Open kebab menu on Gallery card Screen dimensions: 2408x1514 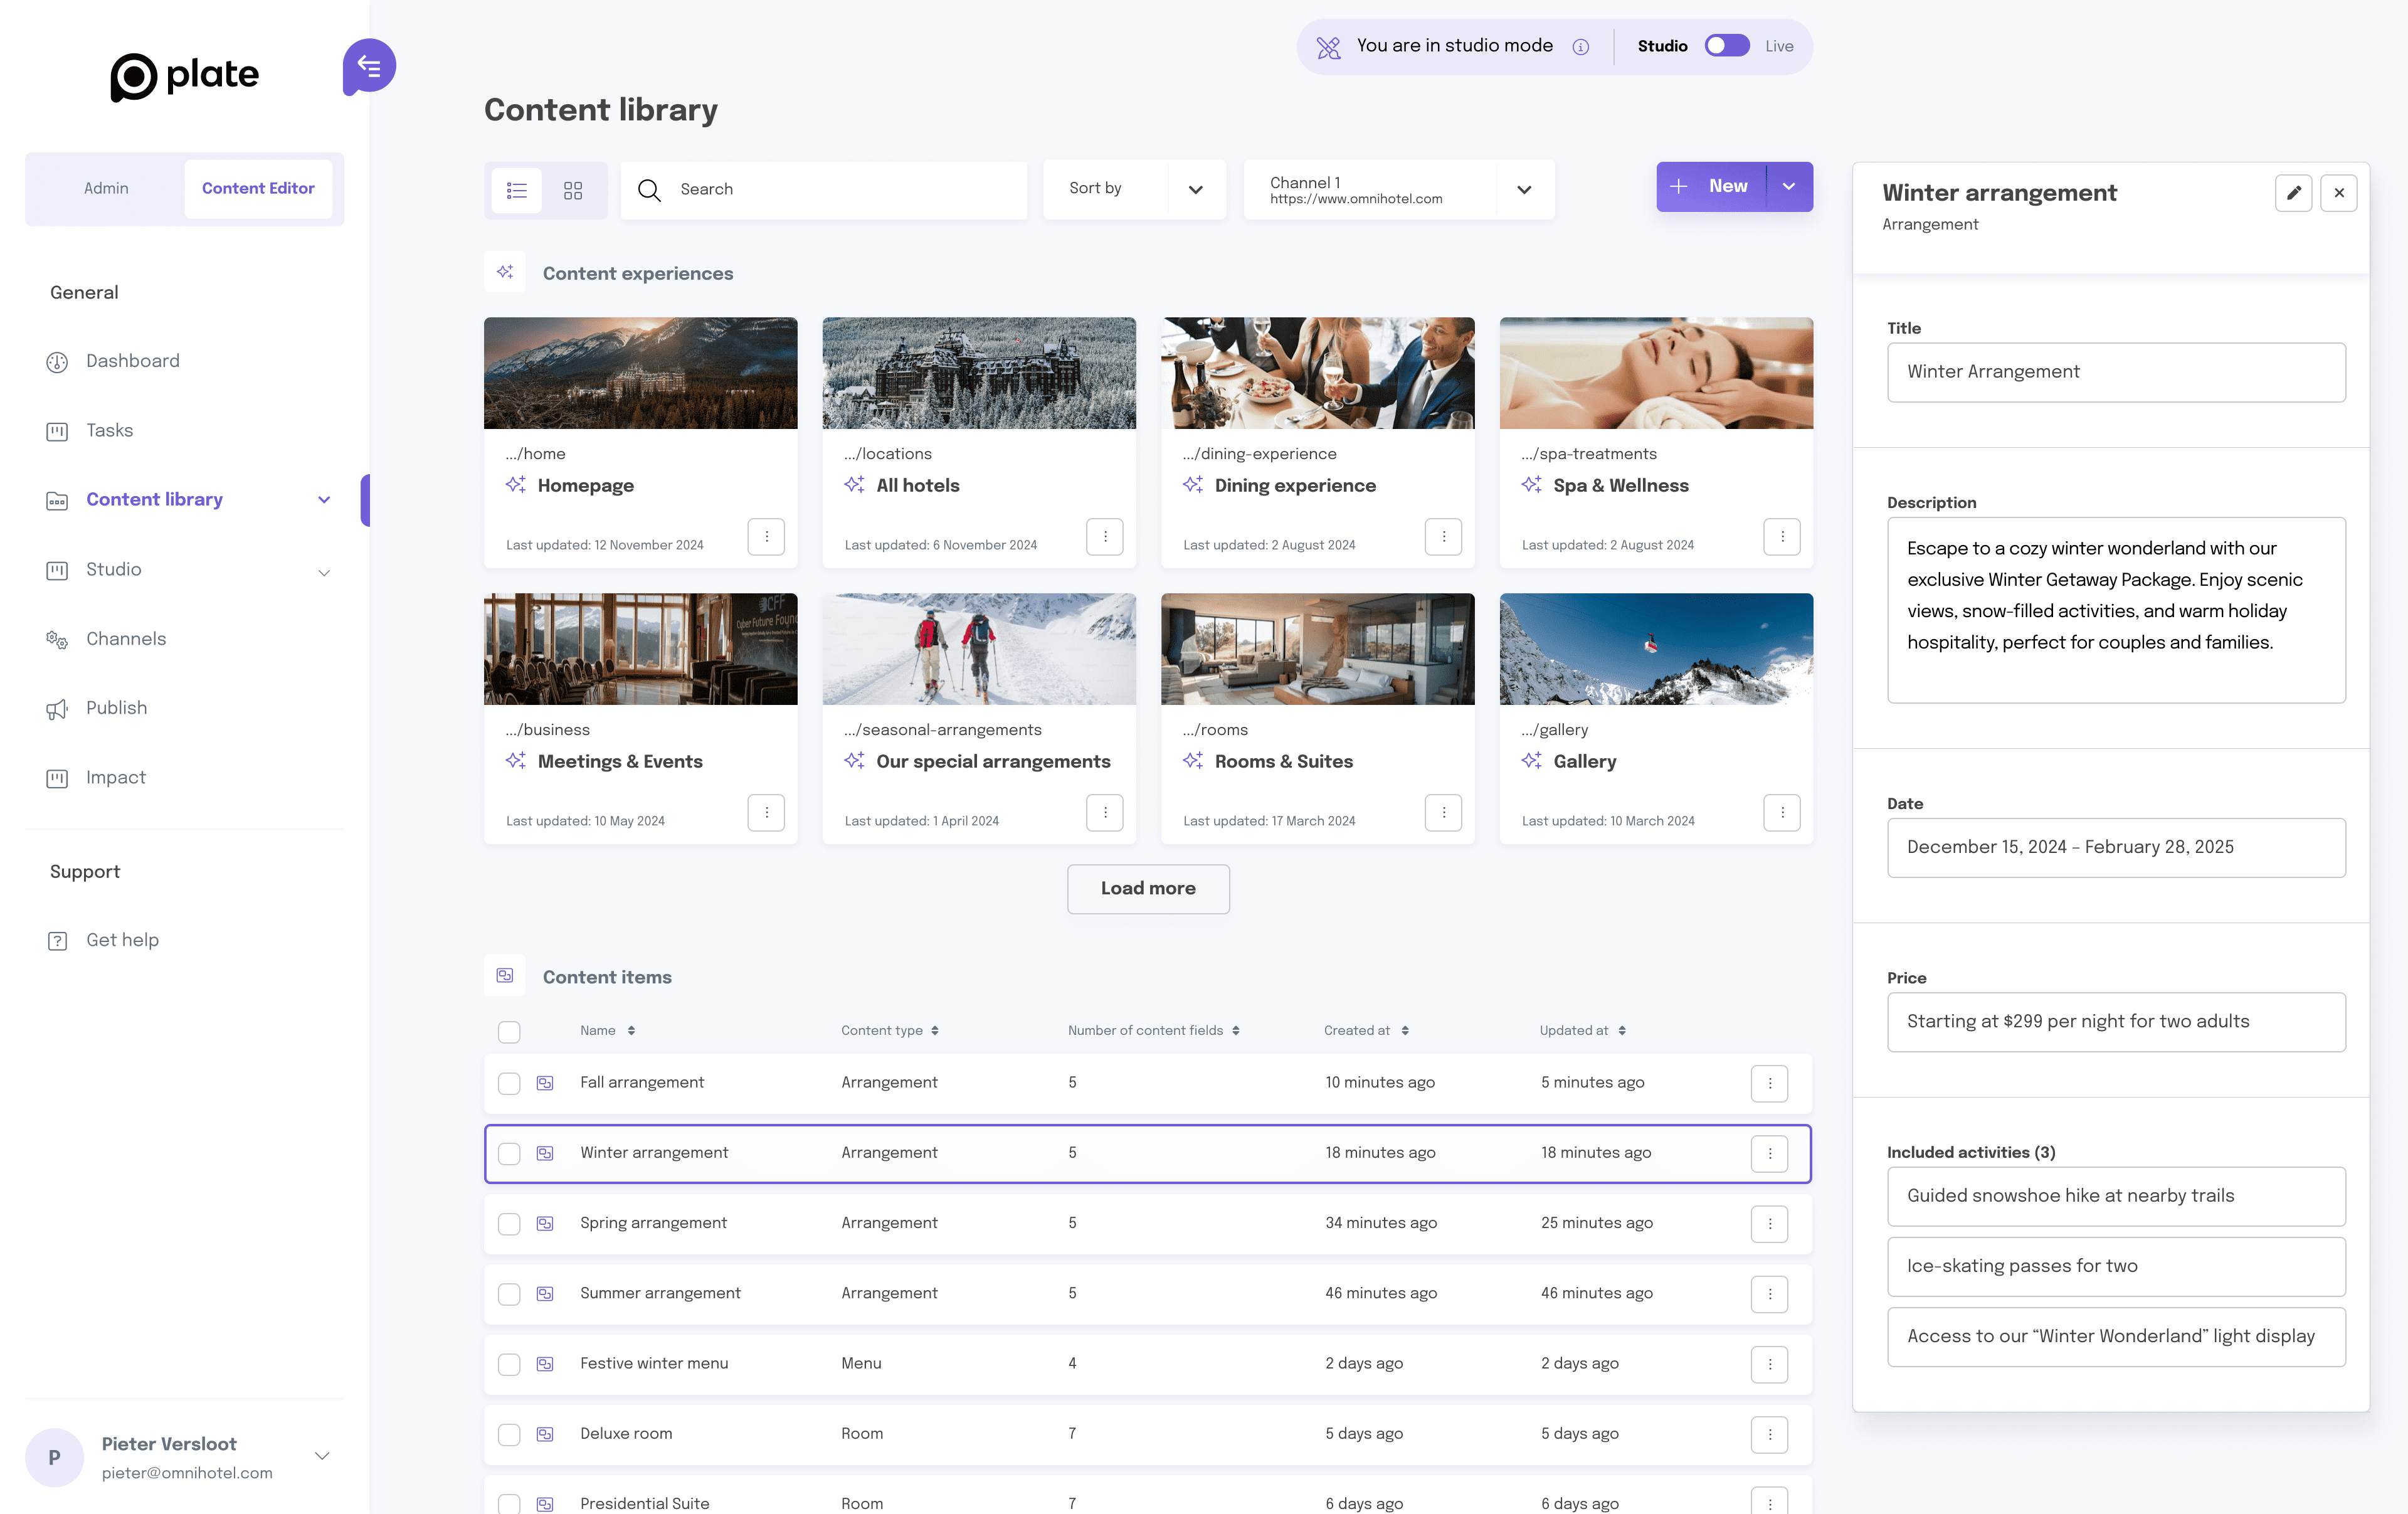1782,813
